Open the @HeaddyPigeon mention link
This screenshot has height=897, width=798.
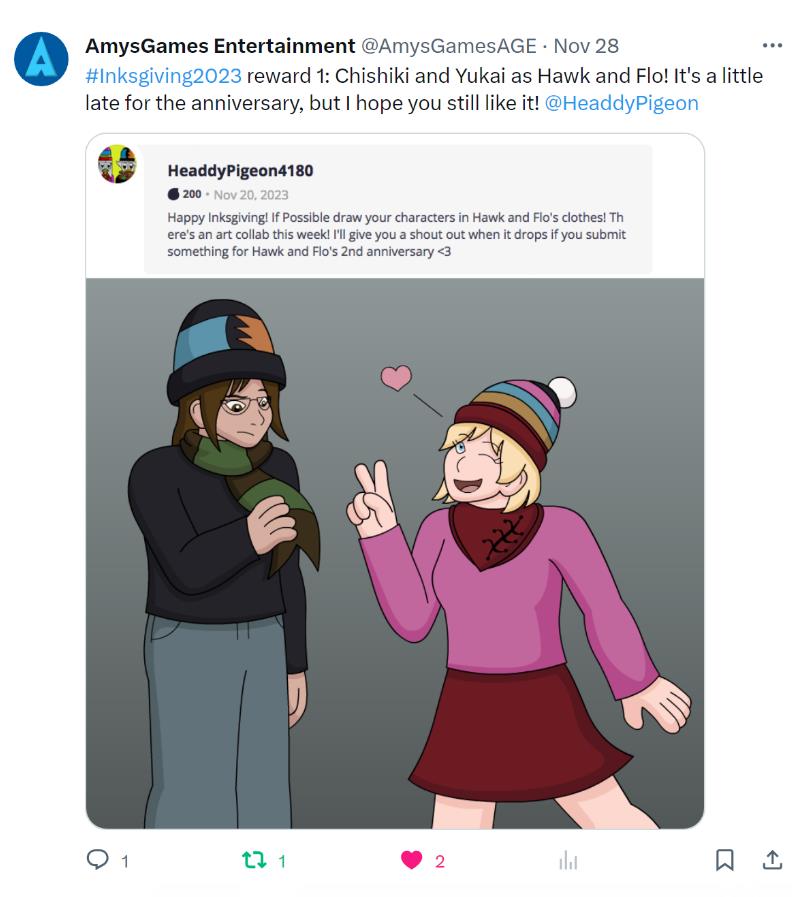[x=622, y=103]
